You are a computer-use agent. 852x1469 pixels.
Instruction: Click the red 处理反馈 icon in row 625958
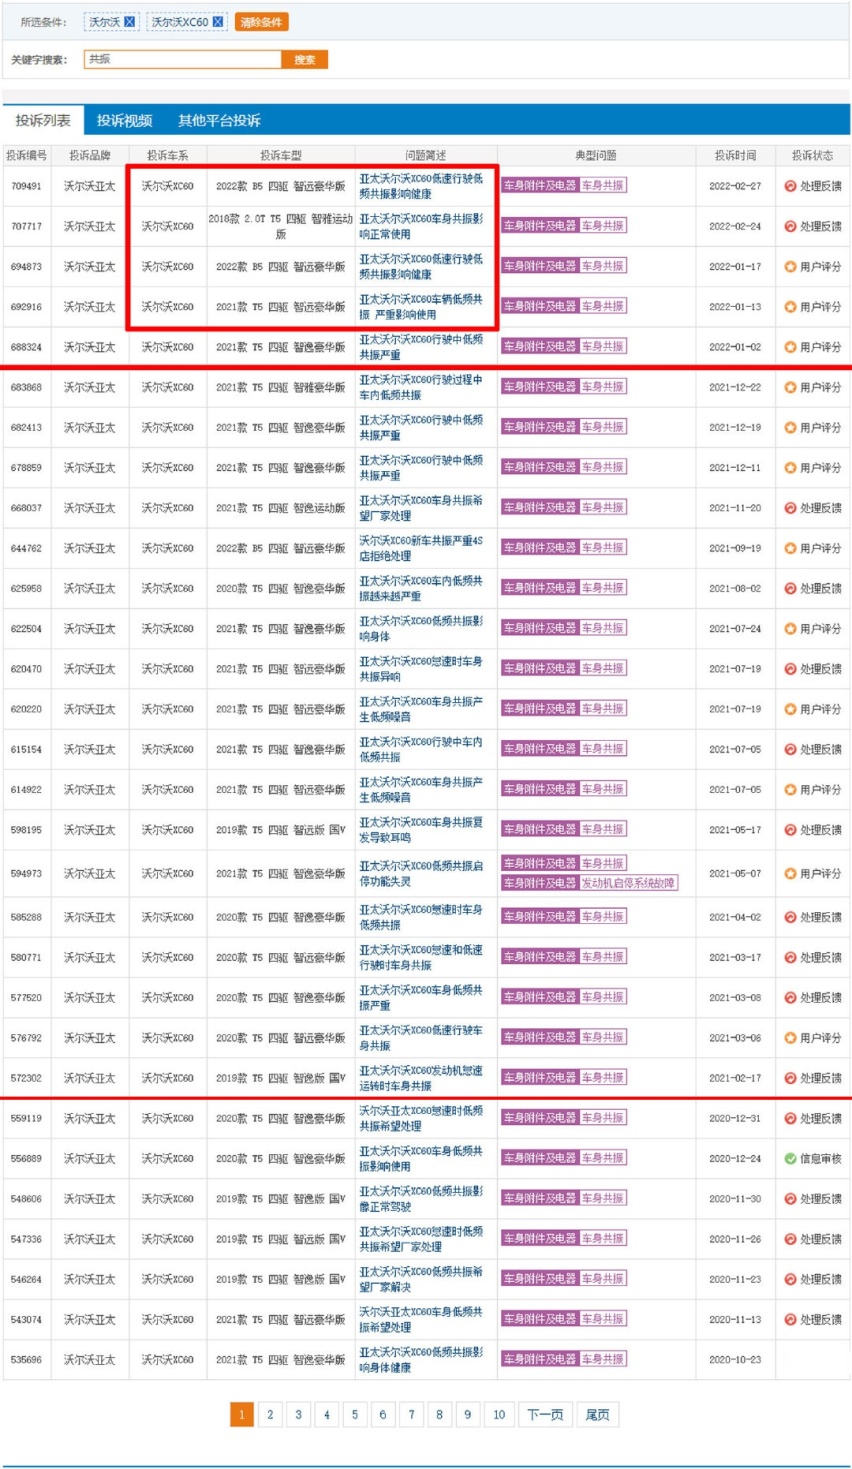coord(790,589)
